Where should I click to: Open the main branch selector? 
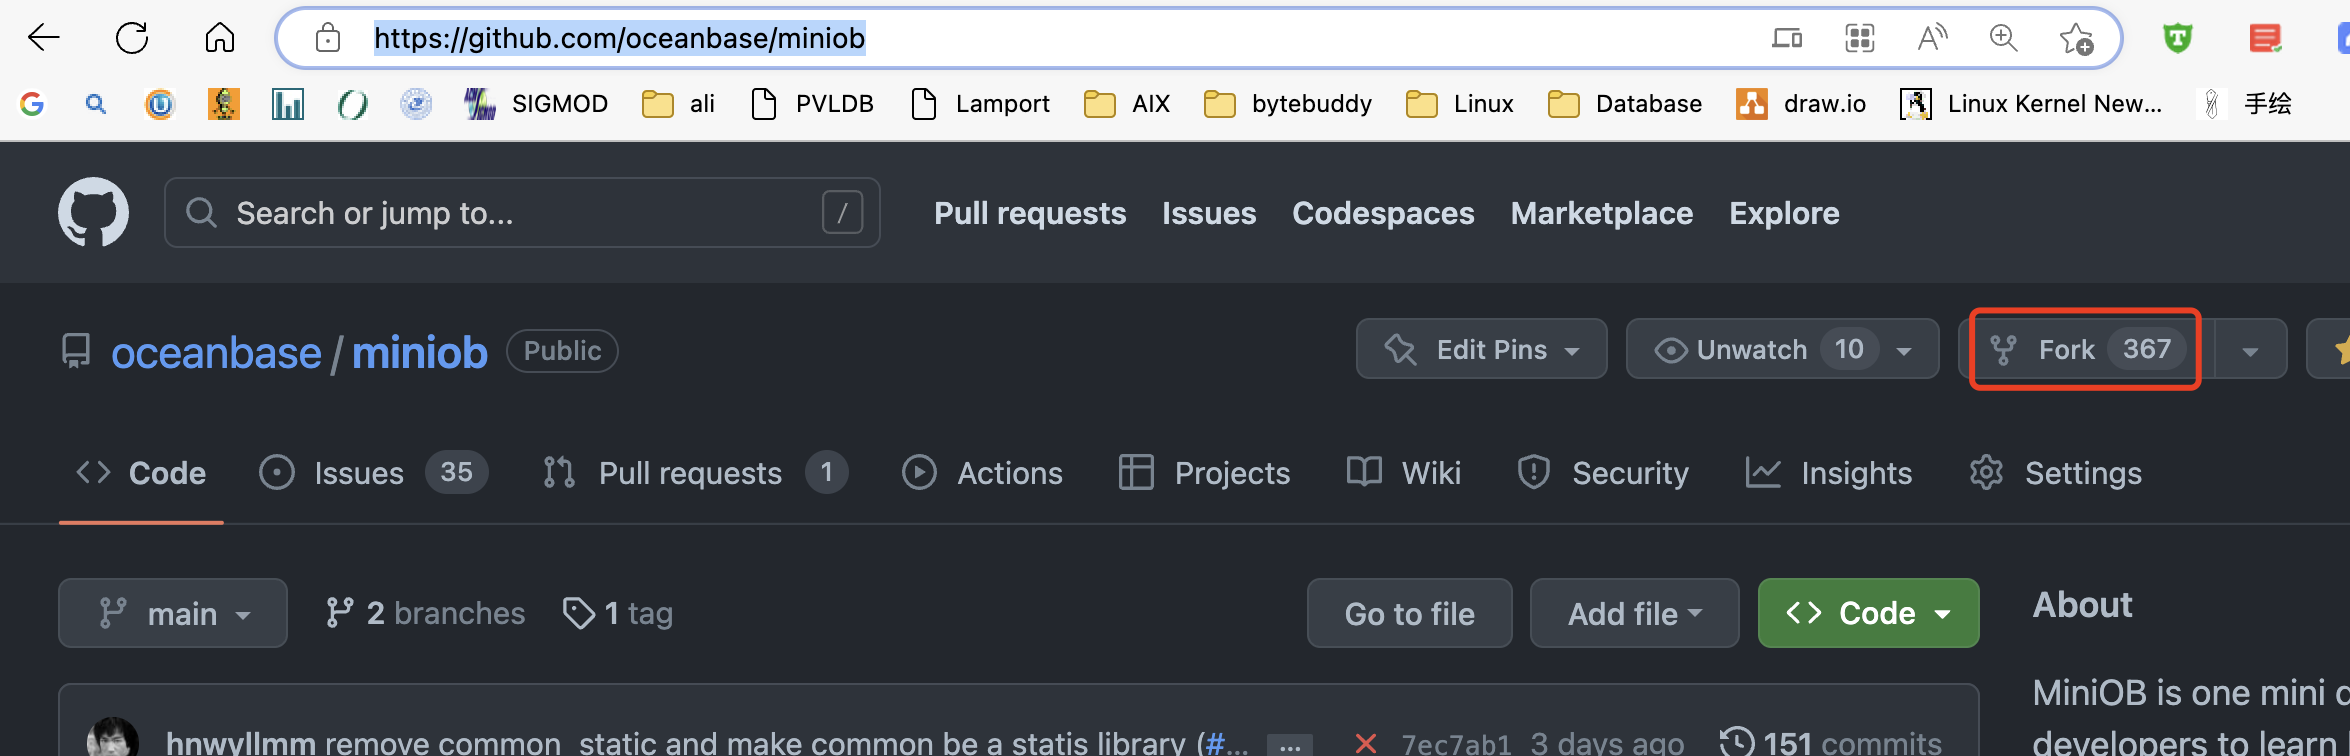[173, 613]
